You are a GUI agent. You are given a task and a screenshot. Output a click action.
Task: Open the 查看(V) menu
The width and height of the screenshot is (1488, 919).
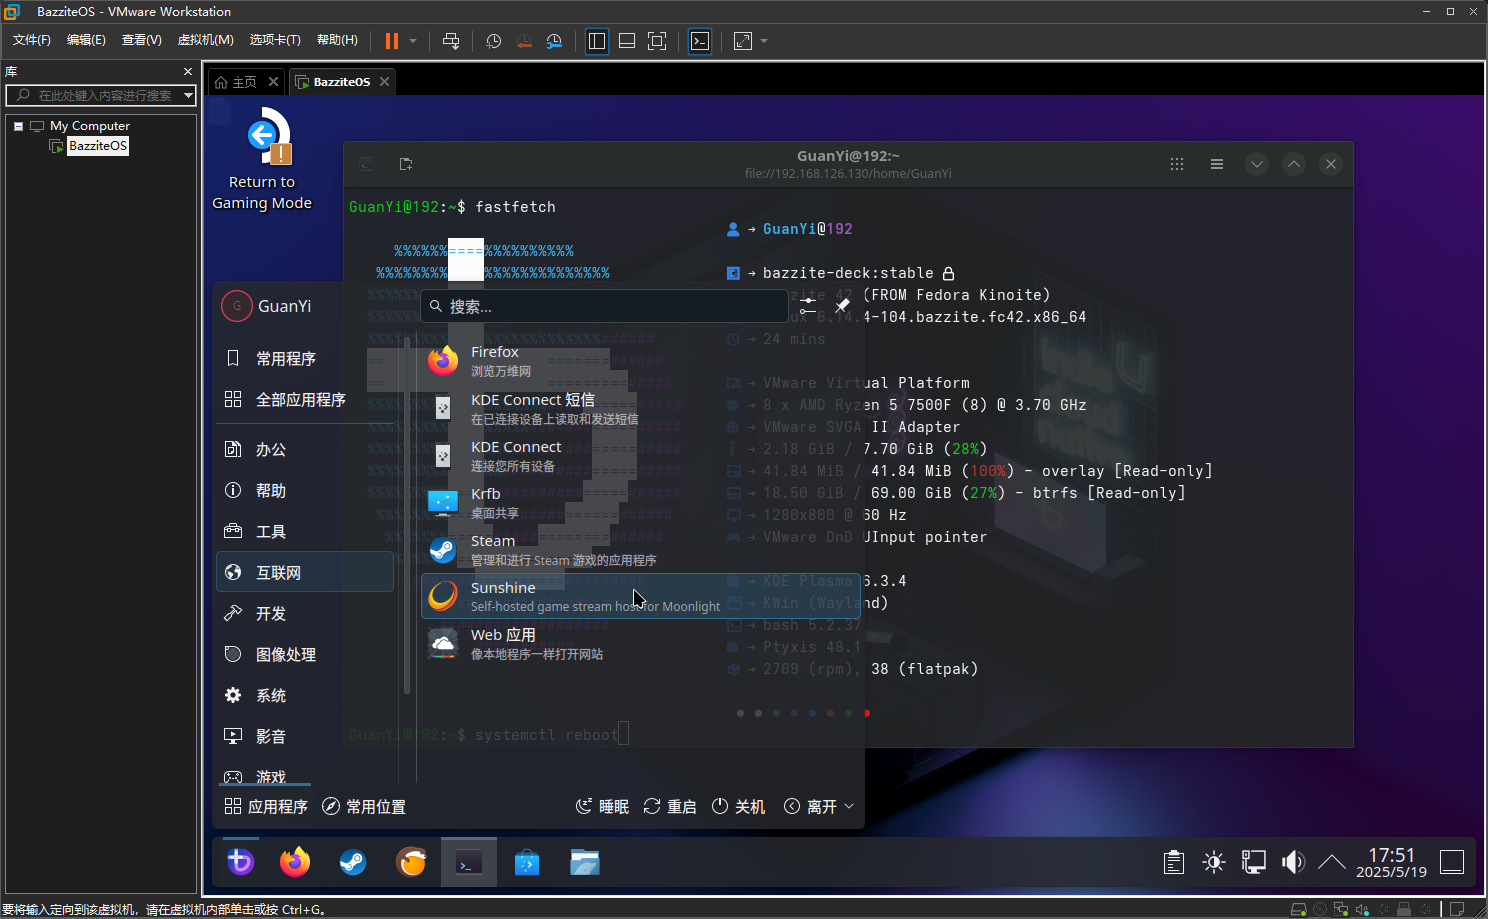[x=142, y=40]
